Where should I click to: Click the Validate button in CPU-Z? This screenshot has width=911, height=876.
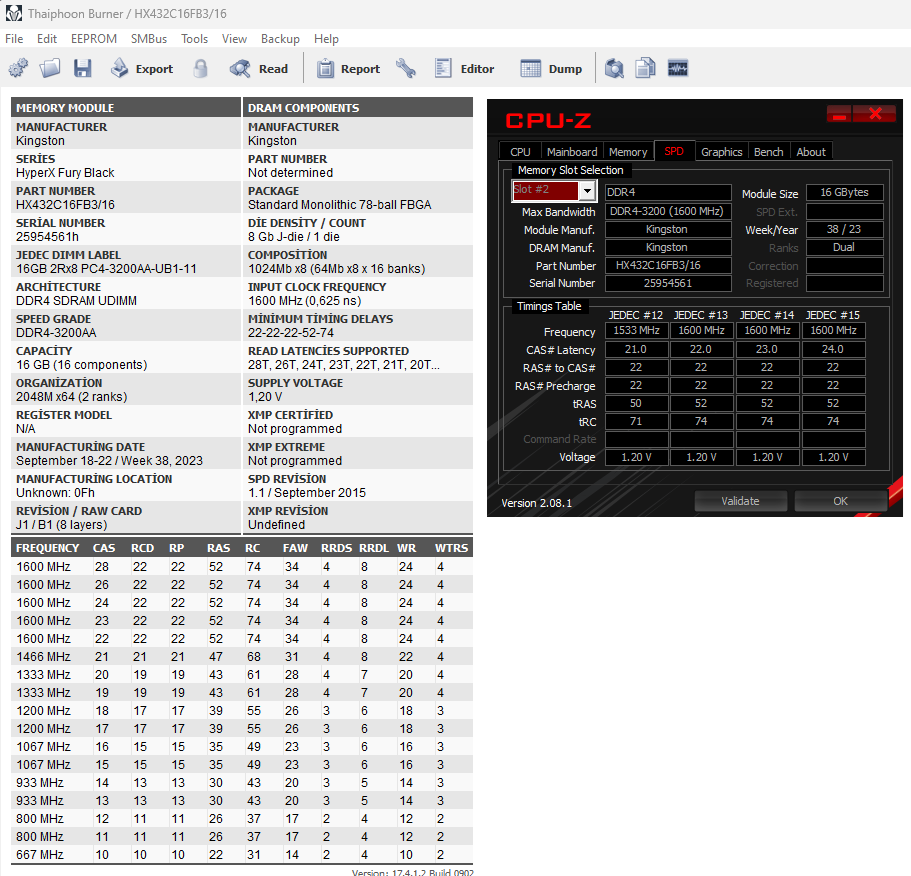740,501
